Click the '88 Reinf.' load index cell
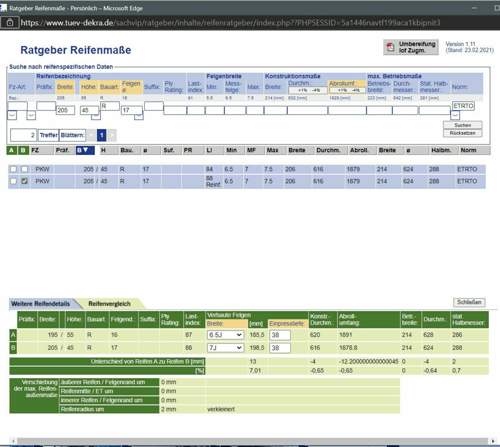This screenshot has width=500, height=447. click(213, 181)
